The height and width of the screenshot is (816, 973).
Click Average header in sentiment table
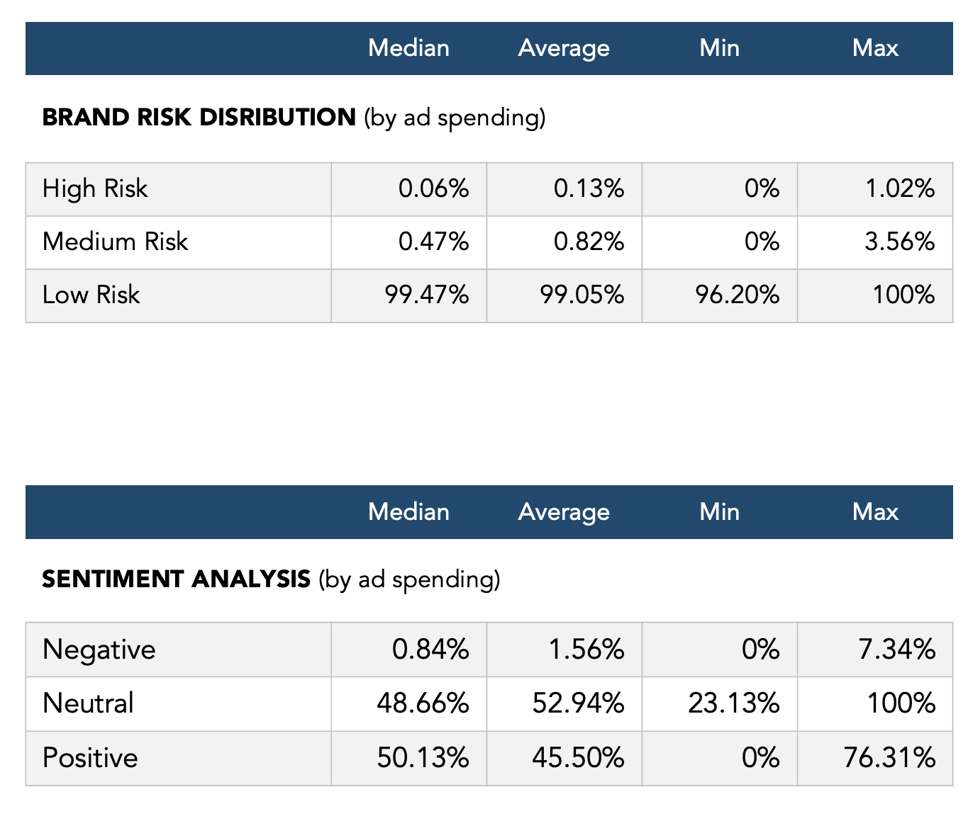point(564,512)
